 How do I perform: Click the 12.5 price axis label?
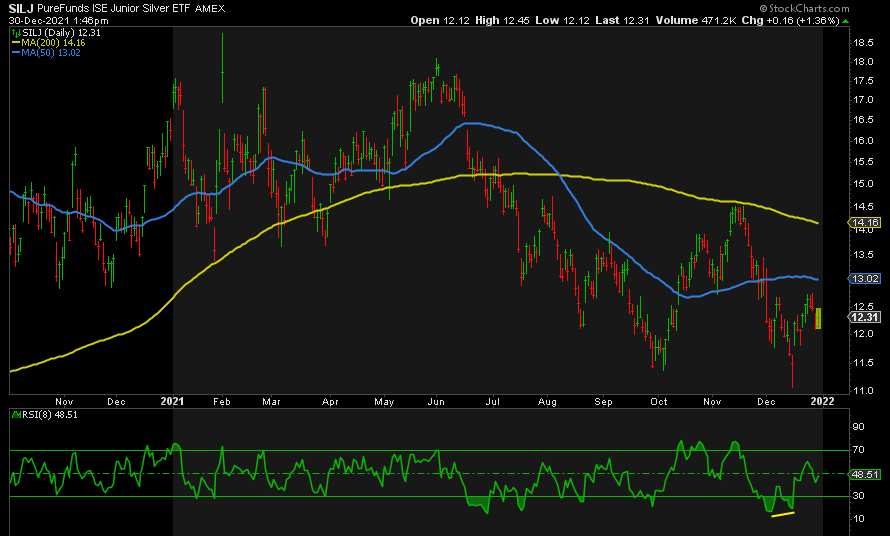tap(863, 307)
